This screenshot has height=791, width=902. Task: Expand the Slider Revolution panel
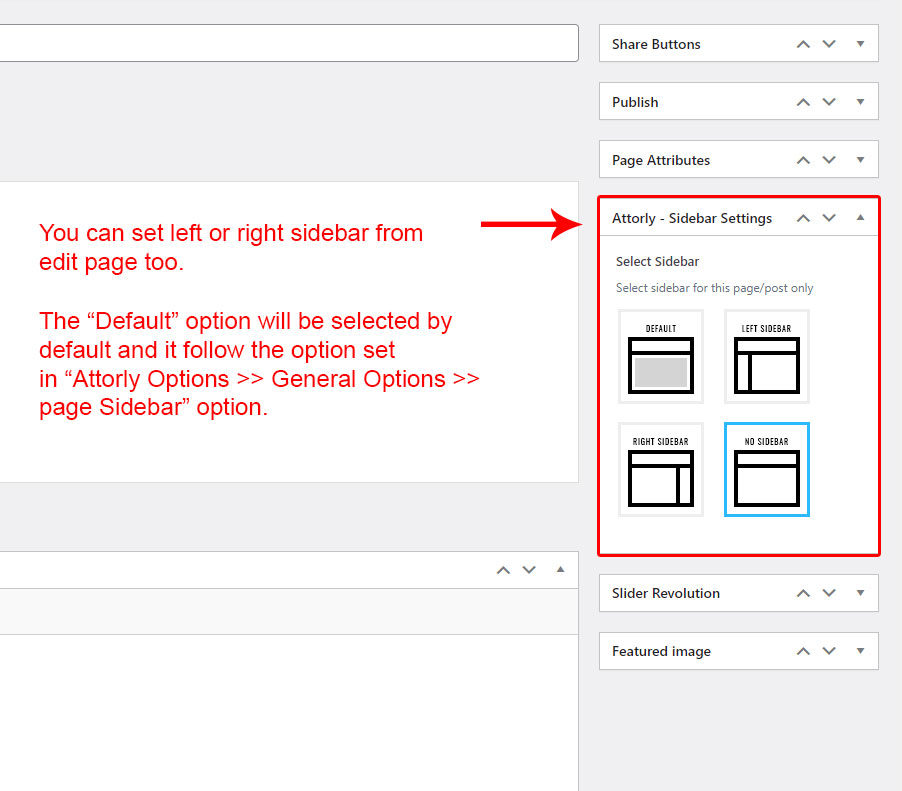(x=860, y=593)
